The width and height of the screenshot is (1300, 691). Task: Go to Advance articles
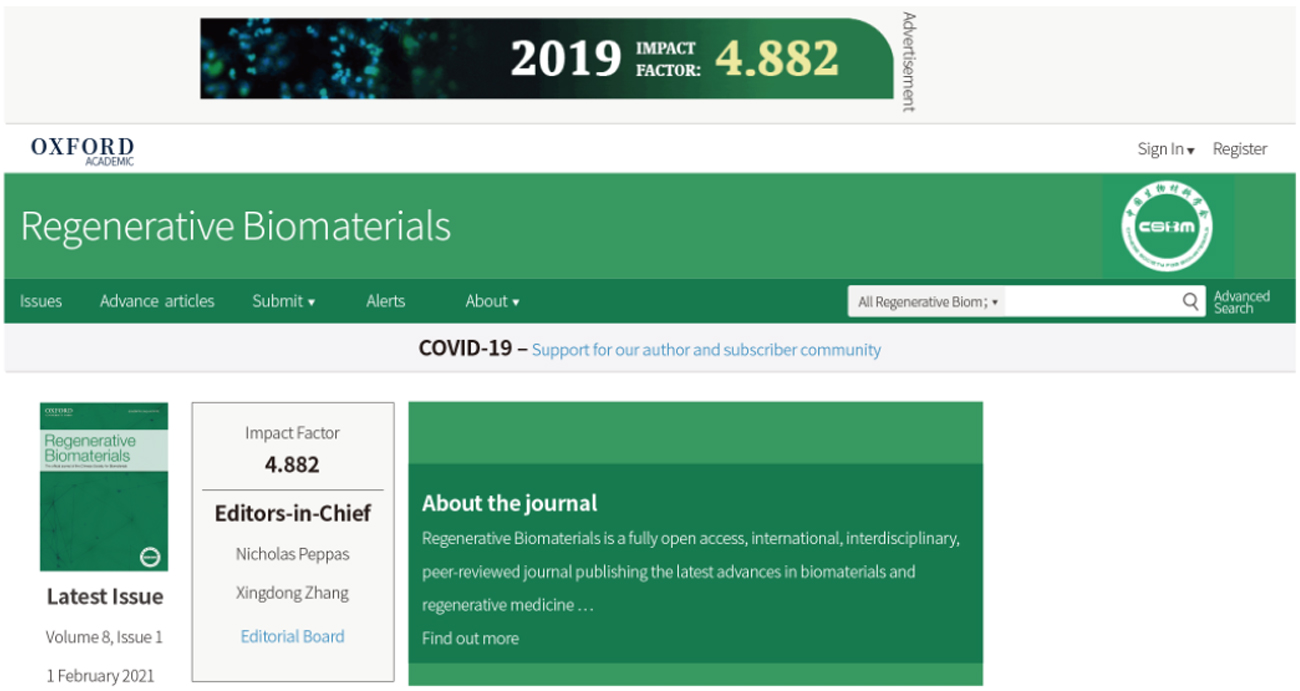click(157, 301)
